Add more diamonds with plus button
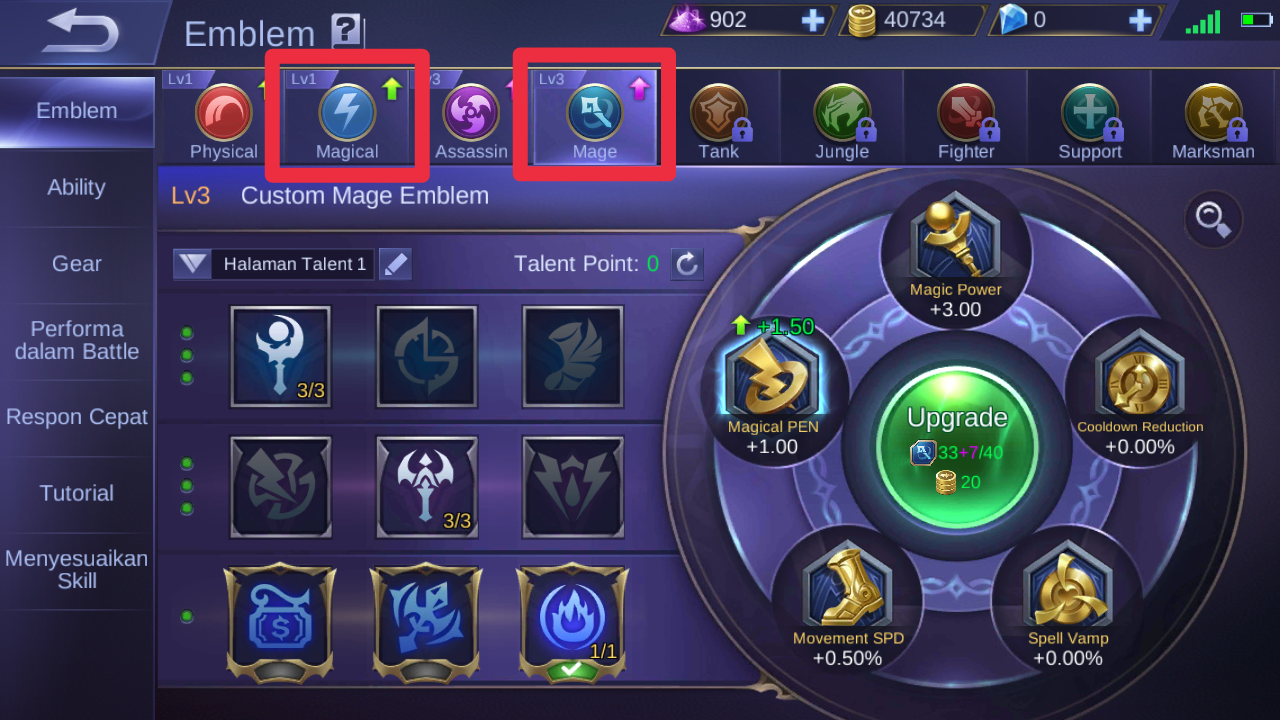Image resolution: width=1280 pixels, height=720 pixels. coord(1140,19)
